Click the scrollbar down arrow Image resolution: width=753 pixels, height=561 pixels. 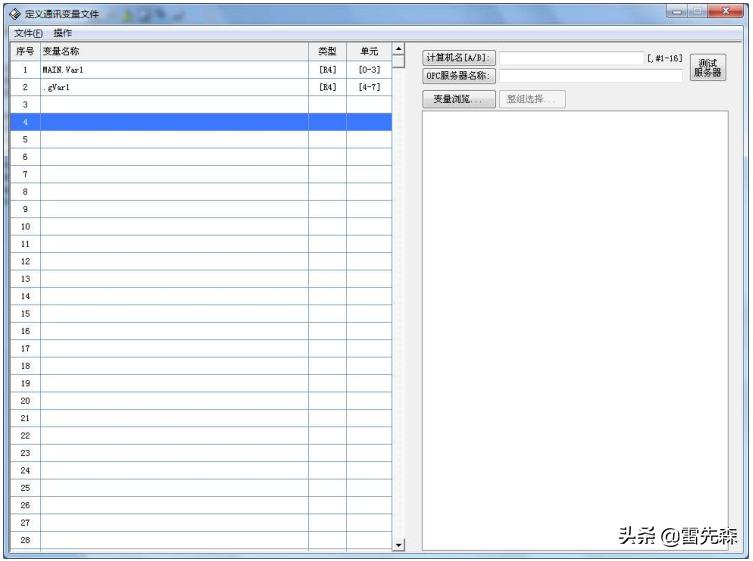(x=398, y=545)
